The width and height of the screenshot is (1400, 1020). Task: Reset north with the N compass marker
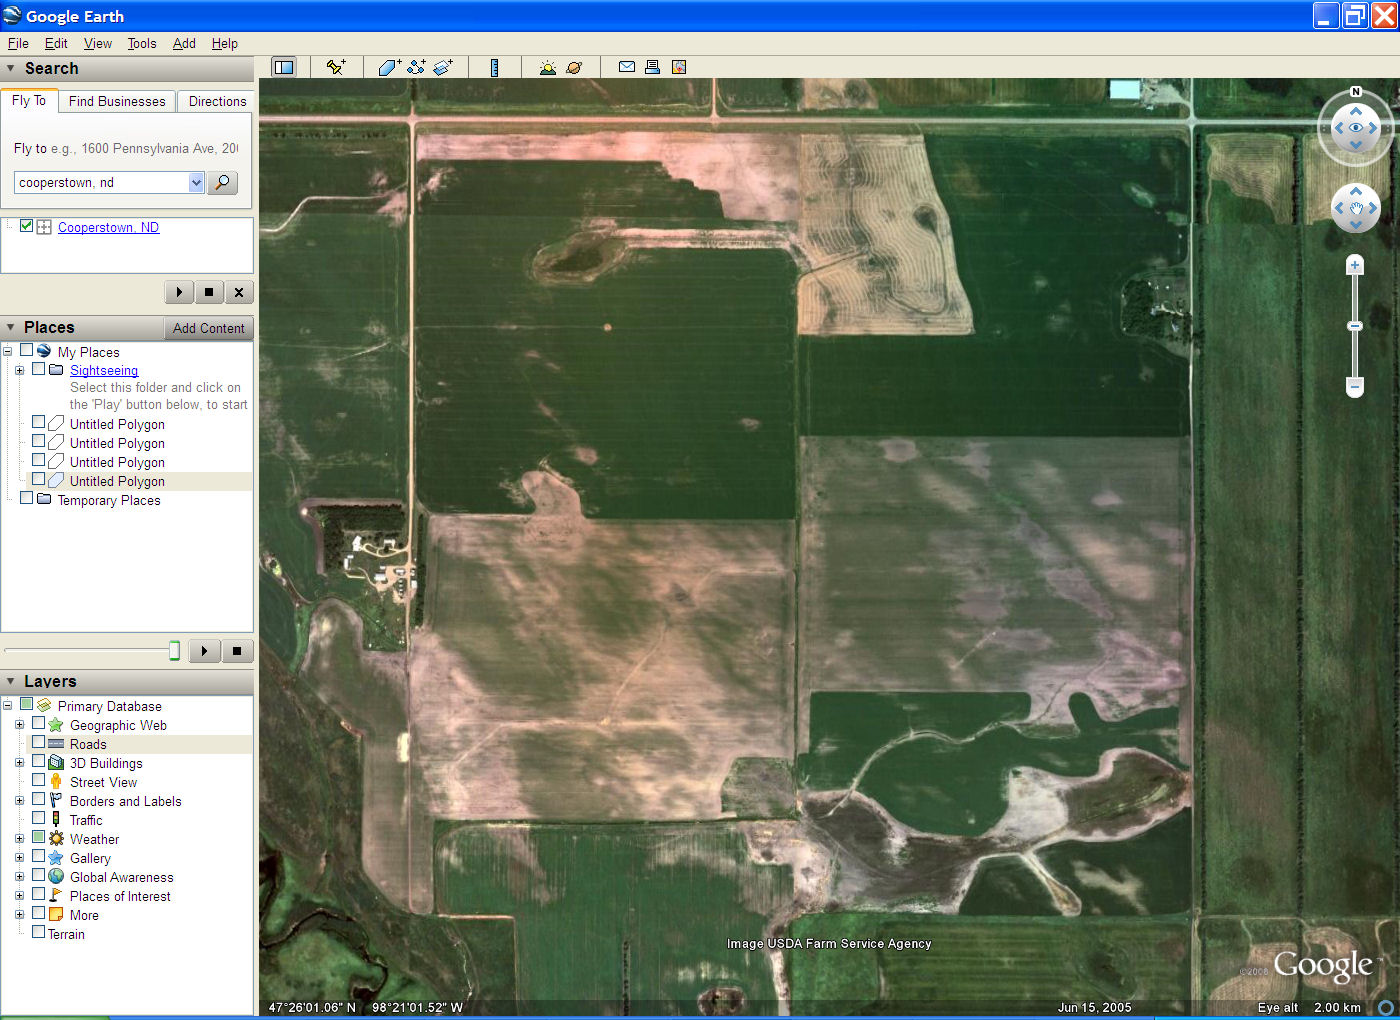pyautogui.click(x=1356, y=92)
